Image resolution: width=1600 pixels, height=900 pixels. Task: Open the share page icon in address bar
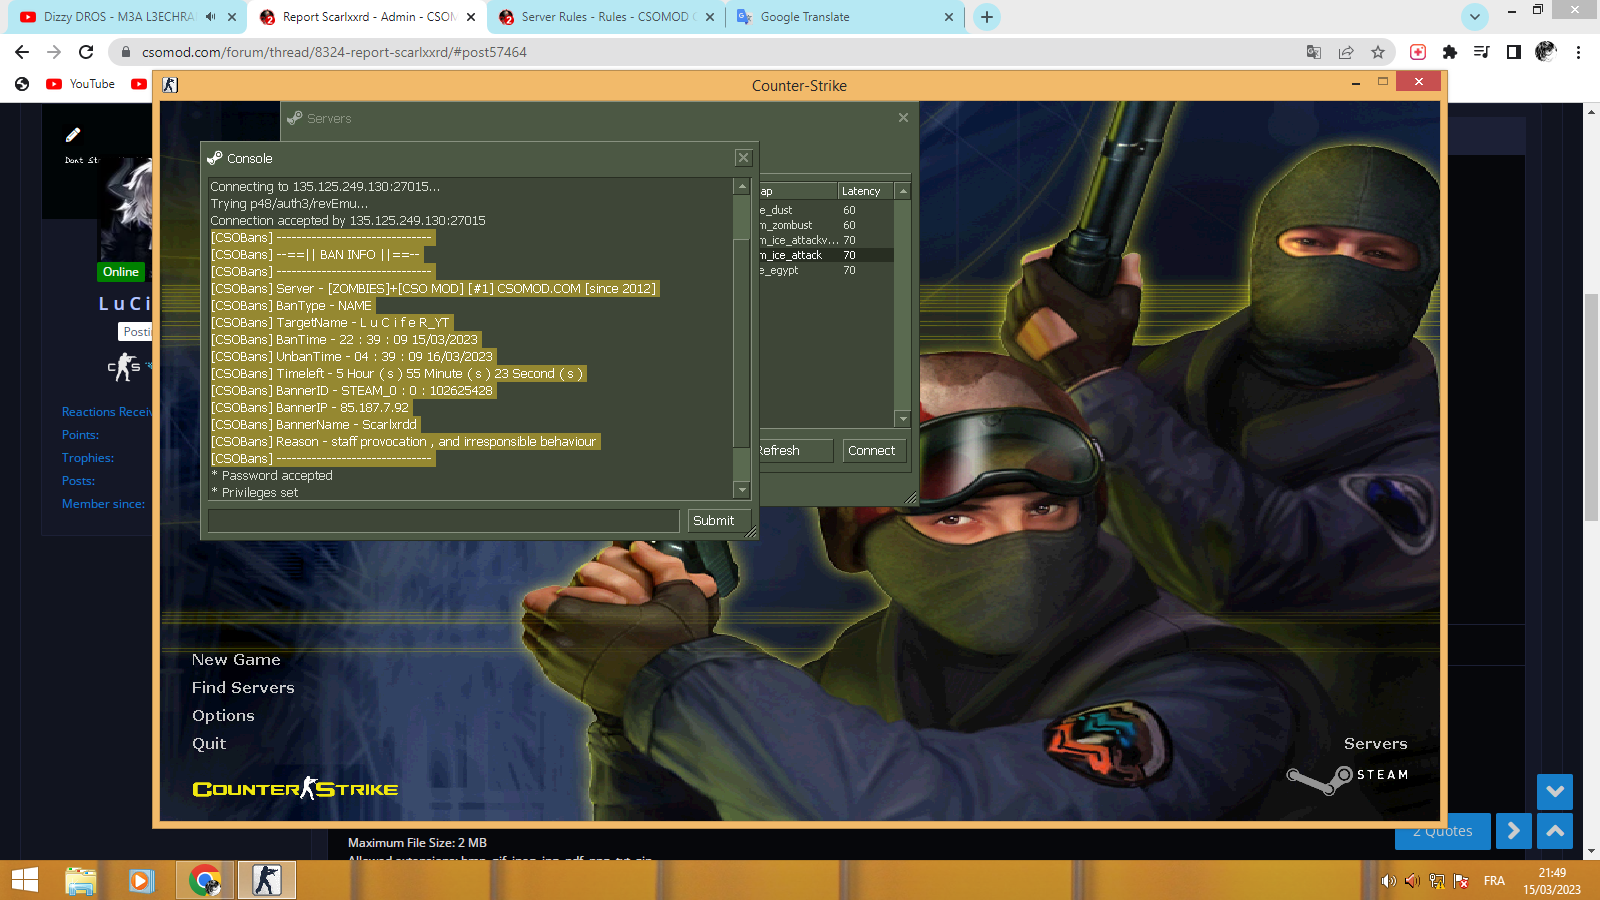(x=1346, y=52)
